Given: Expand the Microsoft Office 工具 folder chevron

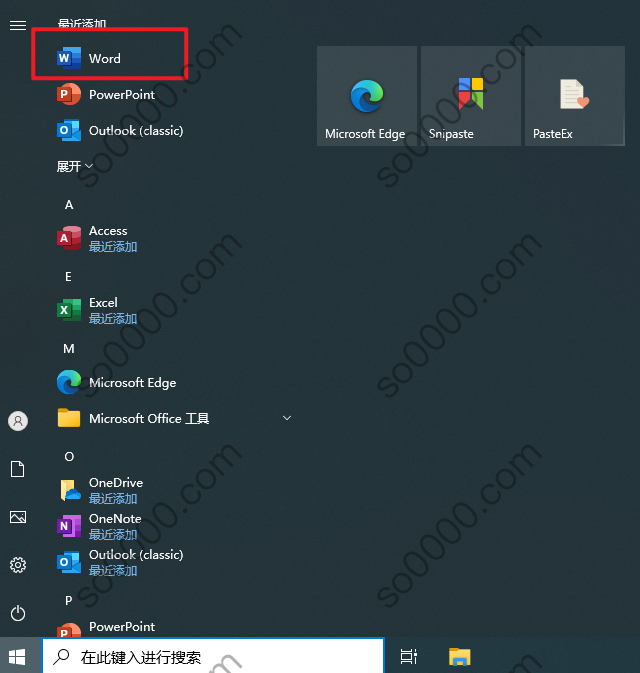Looking at the screenshot, I should 287,418.
